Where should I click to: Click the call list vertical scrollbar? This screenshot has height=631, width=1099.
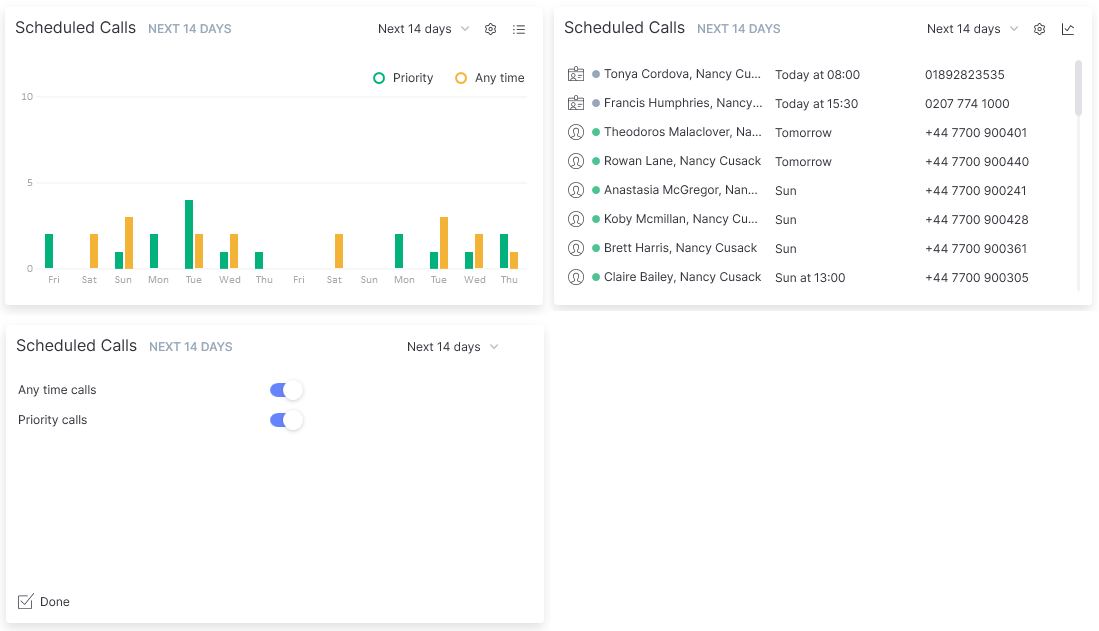(x=1078, y=88)
